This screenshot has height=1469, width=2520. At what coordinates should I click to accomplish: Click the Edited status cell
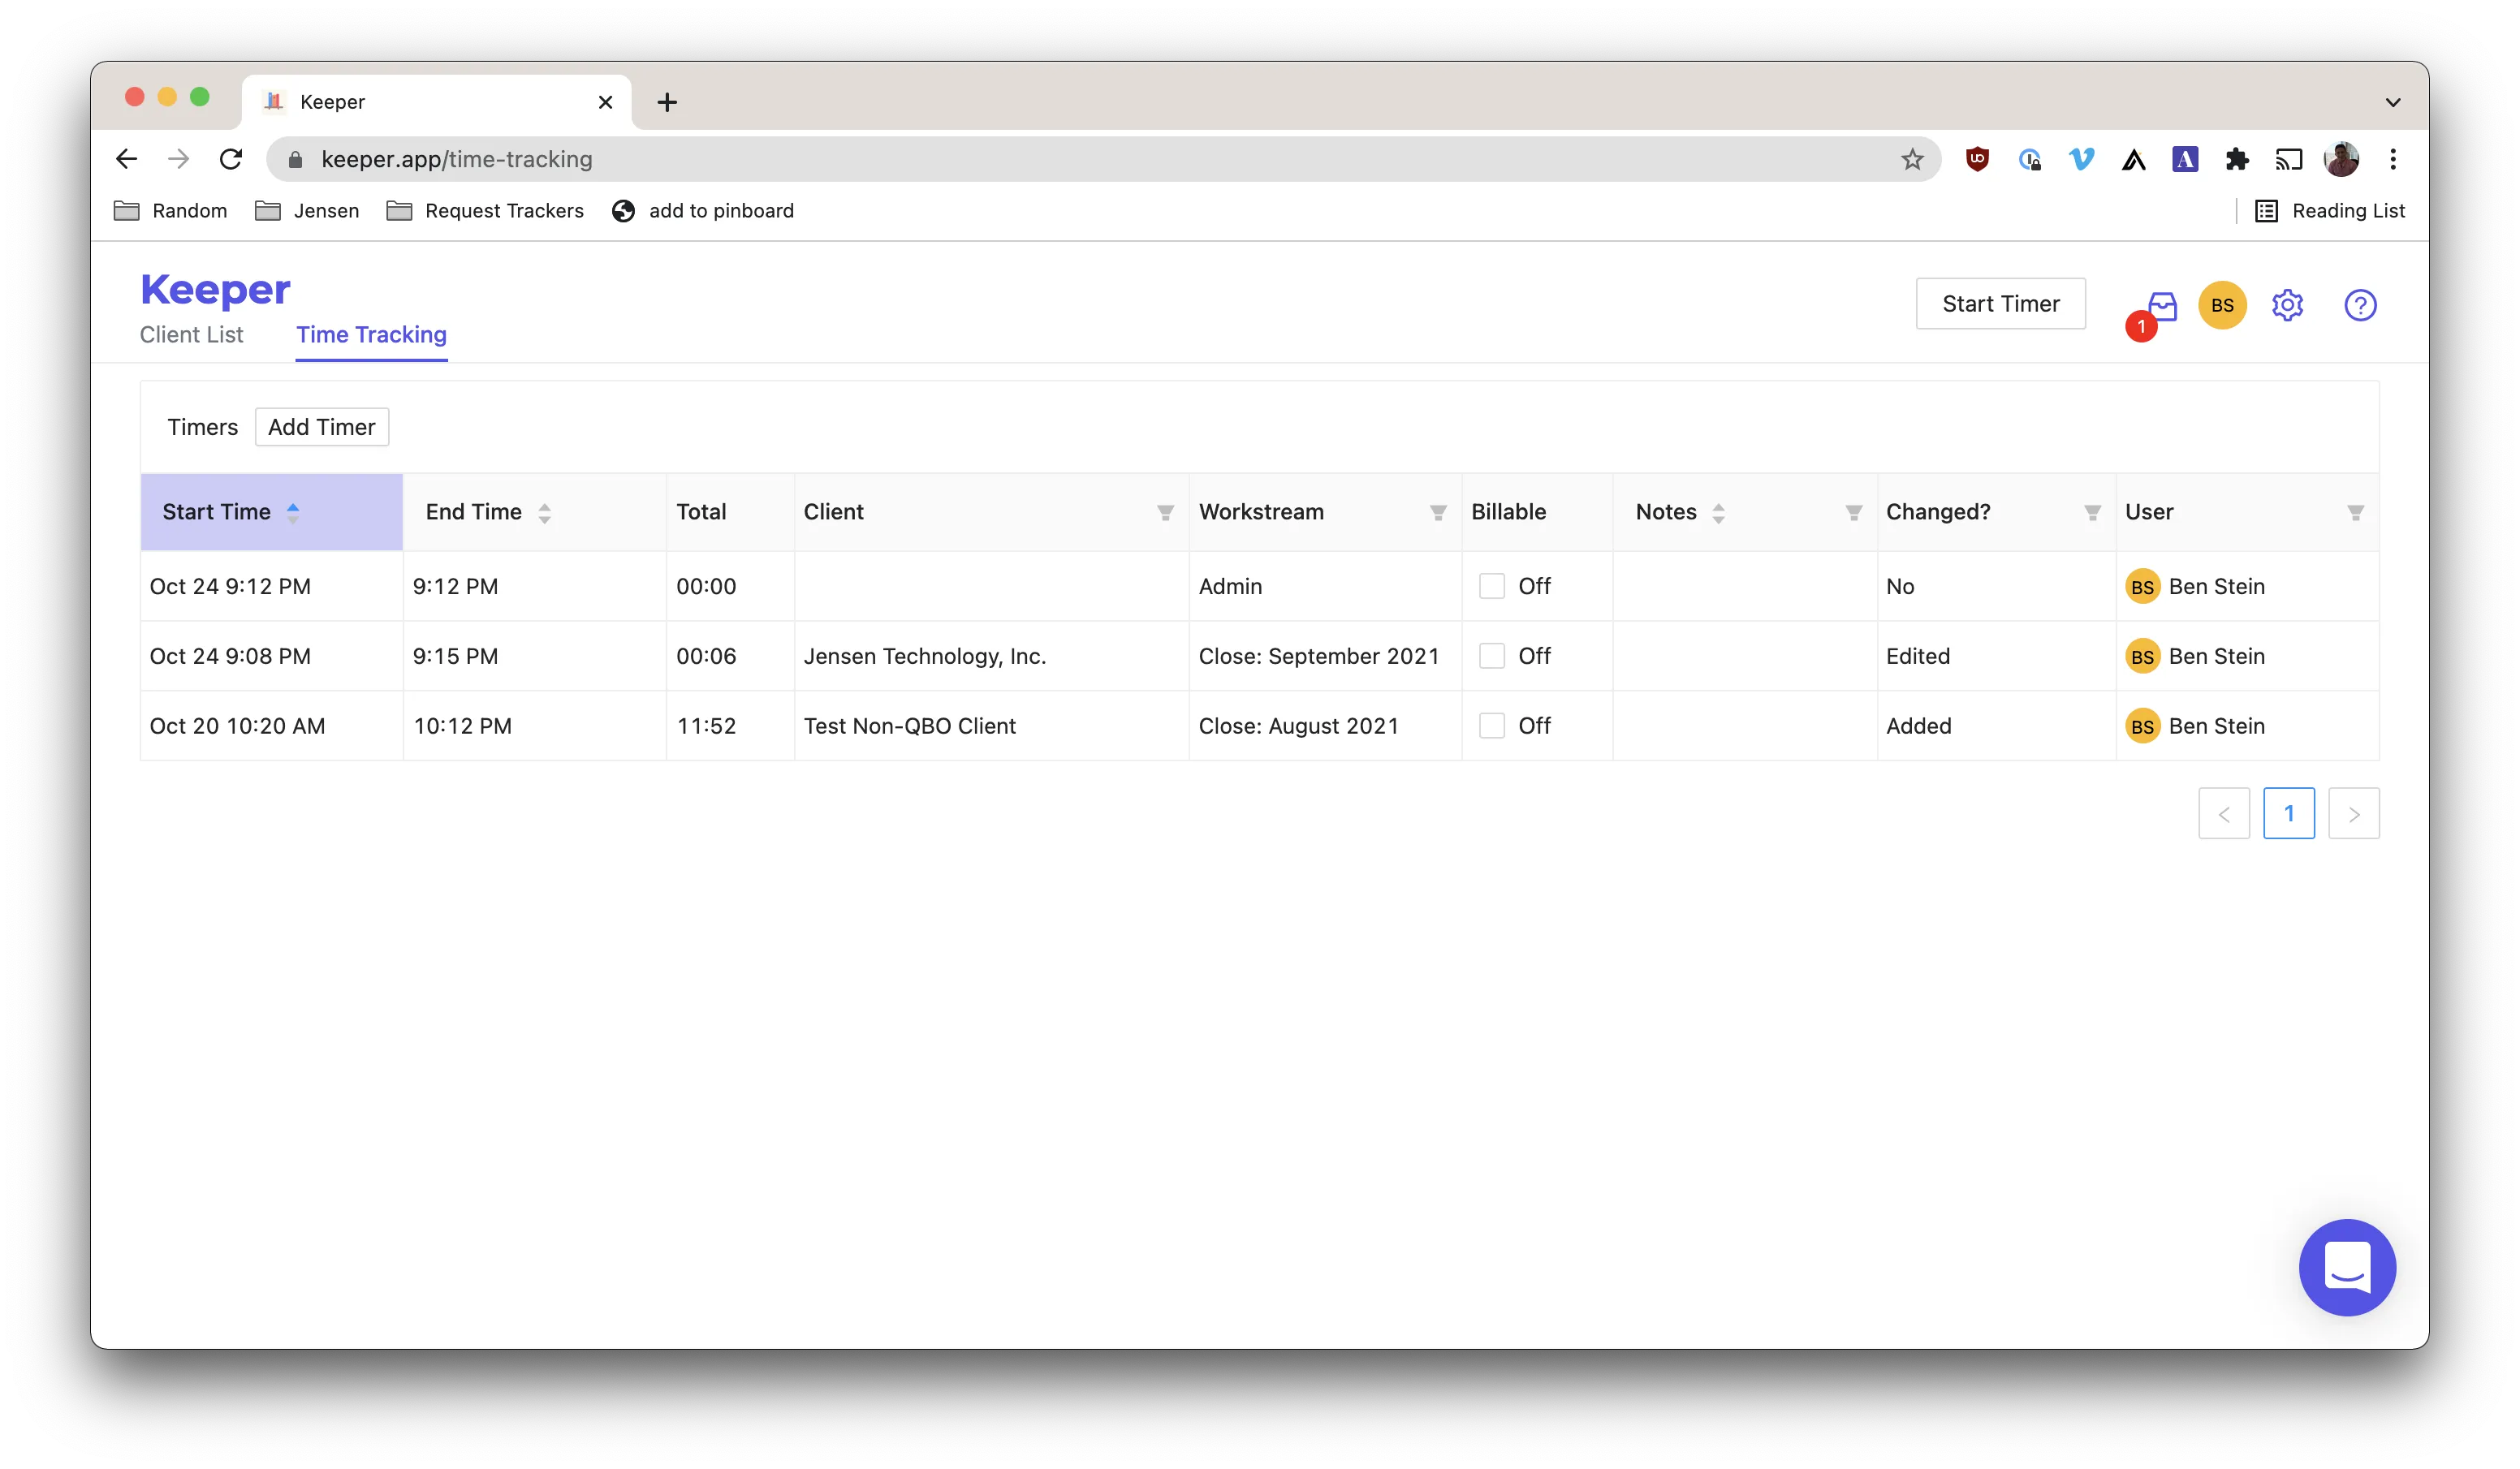pyautogui.click(x=1917, y=656)
